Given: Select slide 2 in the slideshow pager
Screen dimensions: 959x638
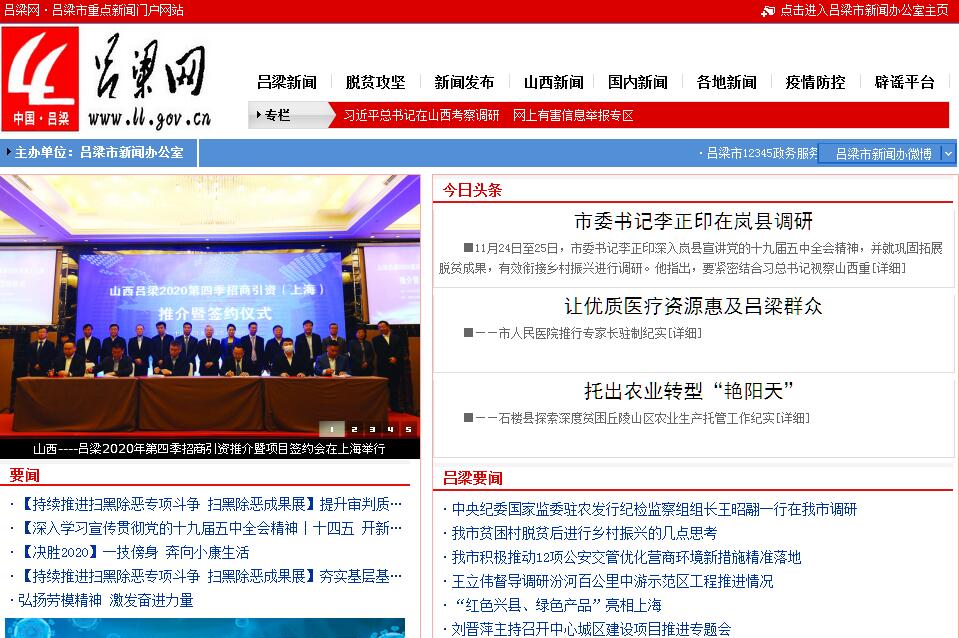Looking at the screenshot, I should [x=354, y=429].
